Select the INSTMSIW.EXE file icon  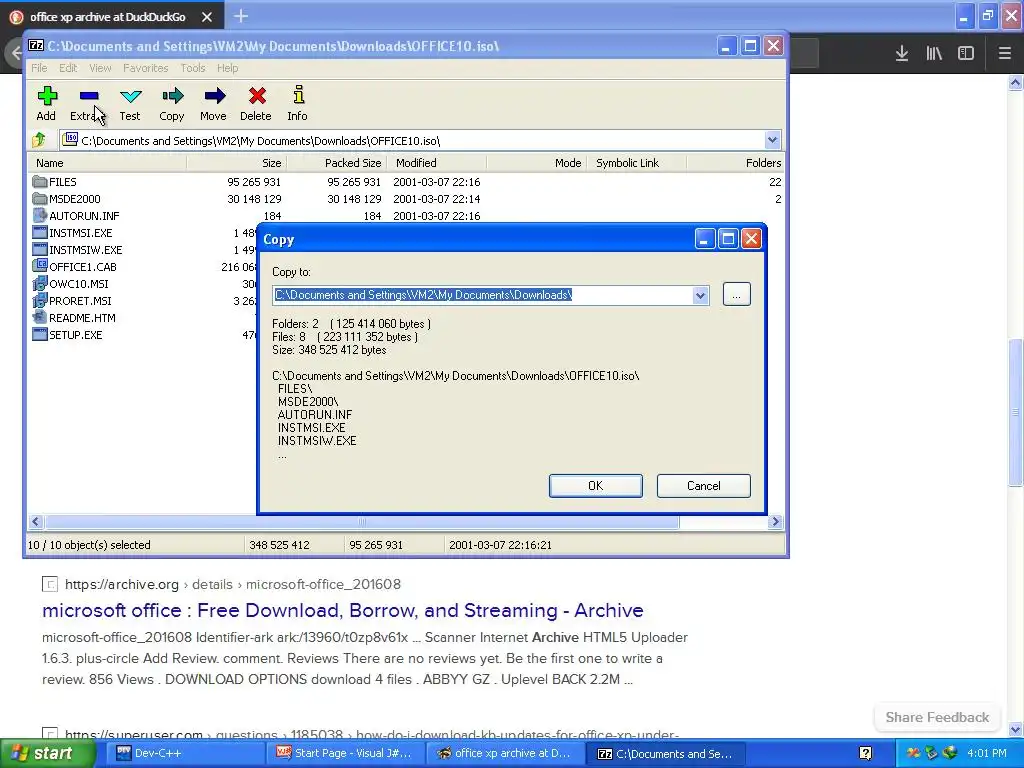click(x=40, y=249)
